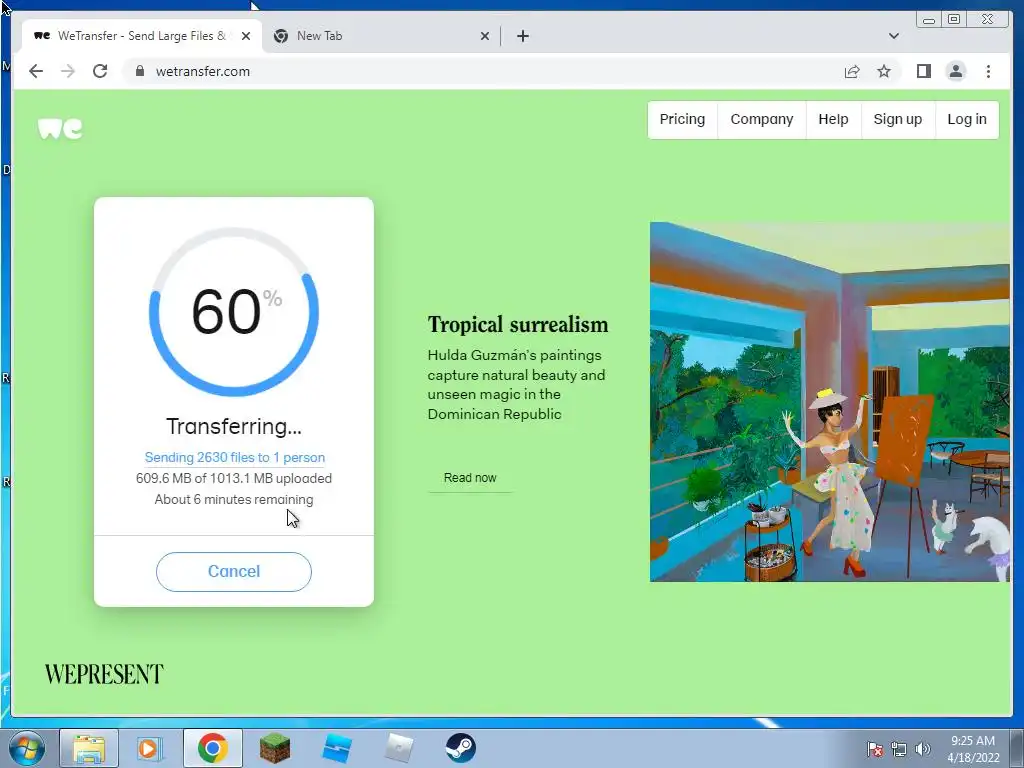The width and height of the screenshot is (1024, 768).
Task: Click About 6 minutes remaining text
Action: pyautogui.click(x=234, y=500)
